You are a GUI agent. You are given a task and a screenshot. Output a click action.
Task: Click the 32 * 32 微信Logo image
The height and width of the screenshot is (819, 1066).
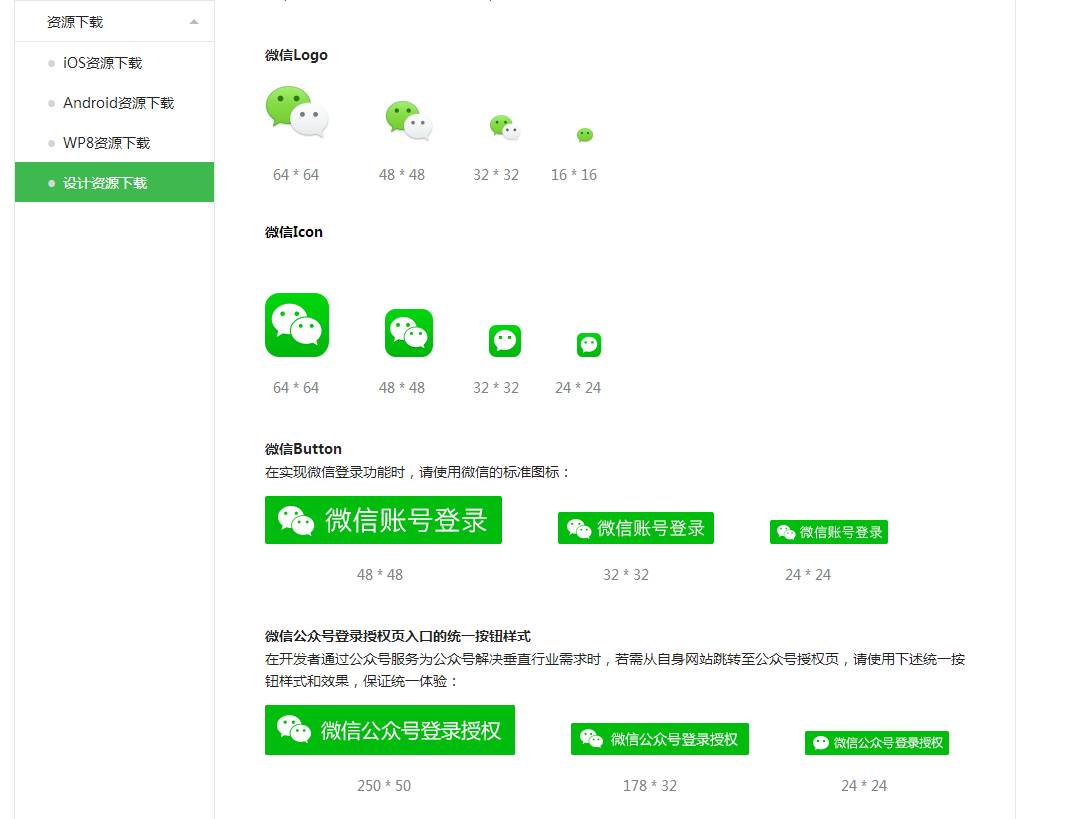coord(504,128)
